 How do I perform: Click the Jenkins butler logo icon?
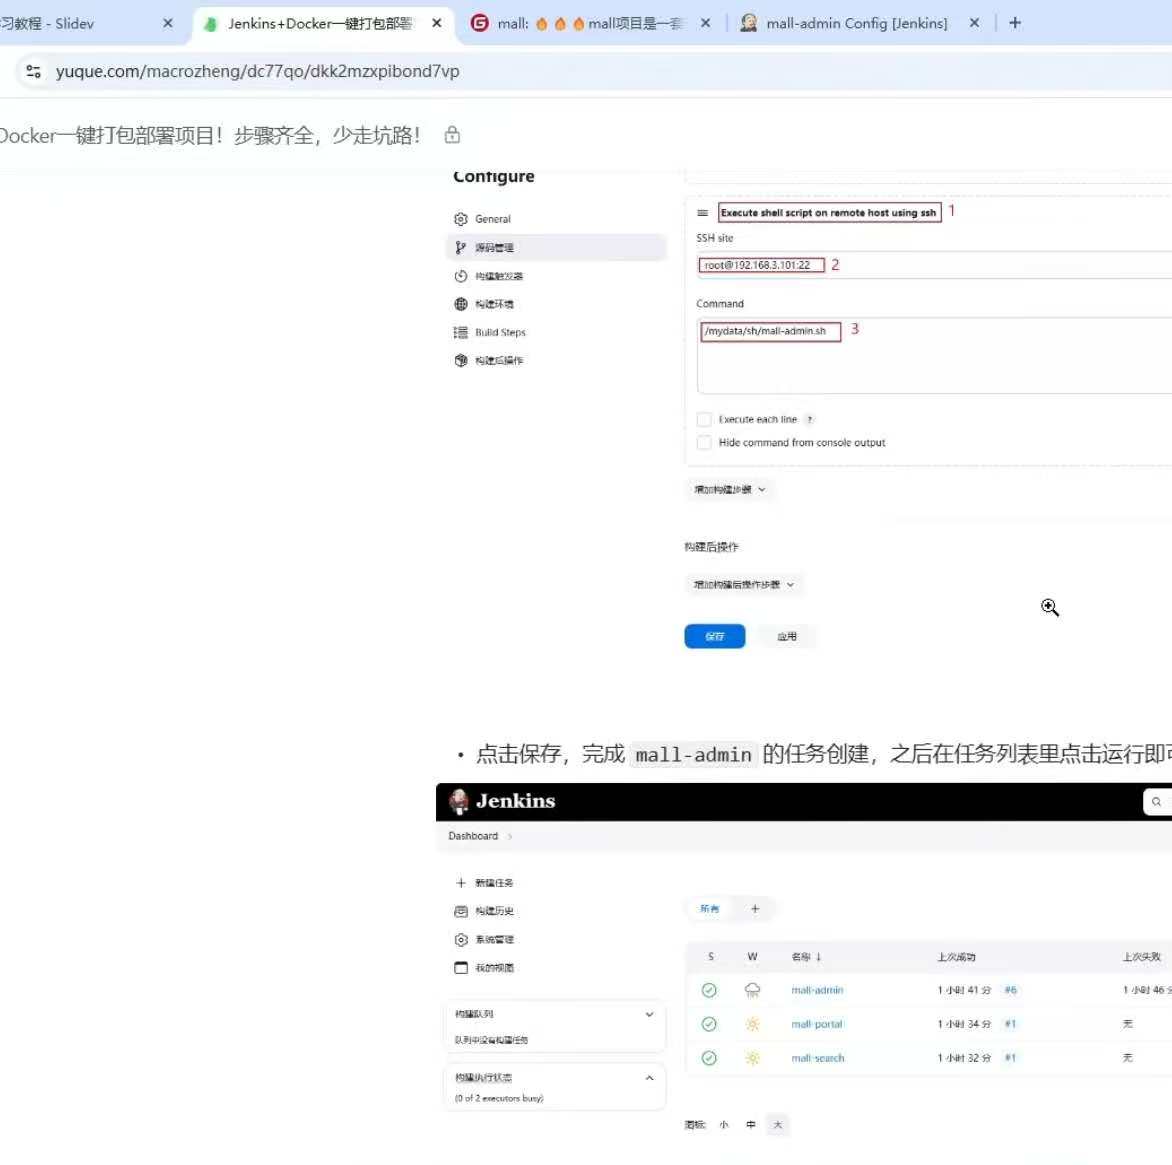point(458,801)
